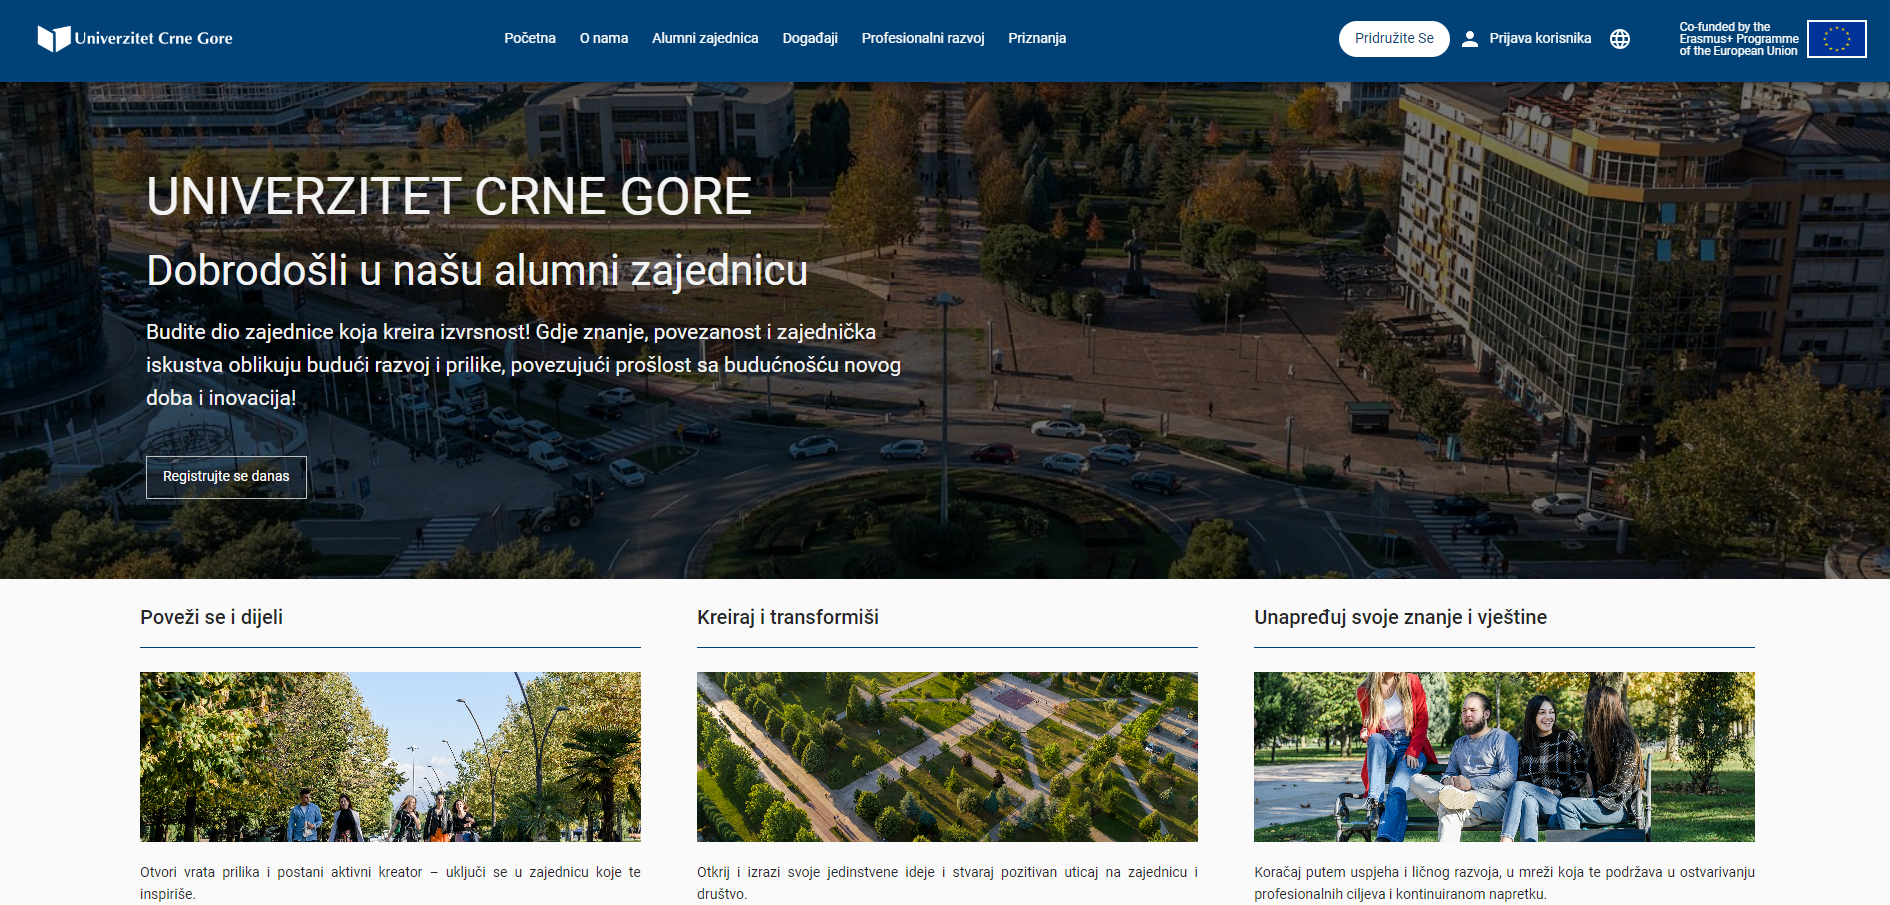The image size is (1890, 905).
Task: Go to Početna menu item
Action: [x=530, y=38]
